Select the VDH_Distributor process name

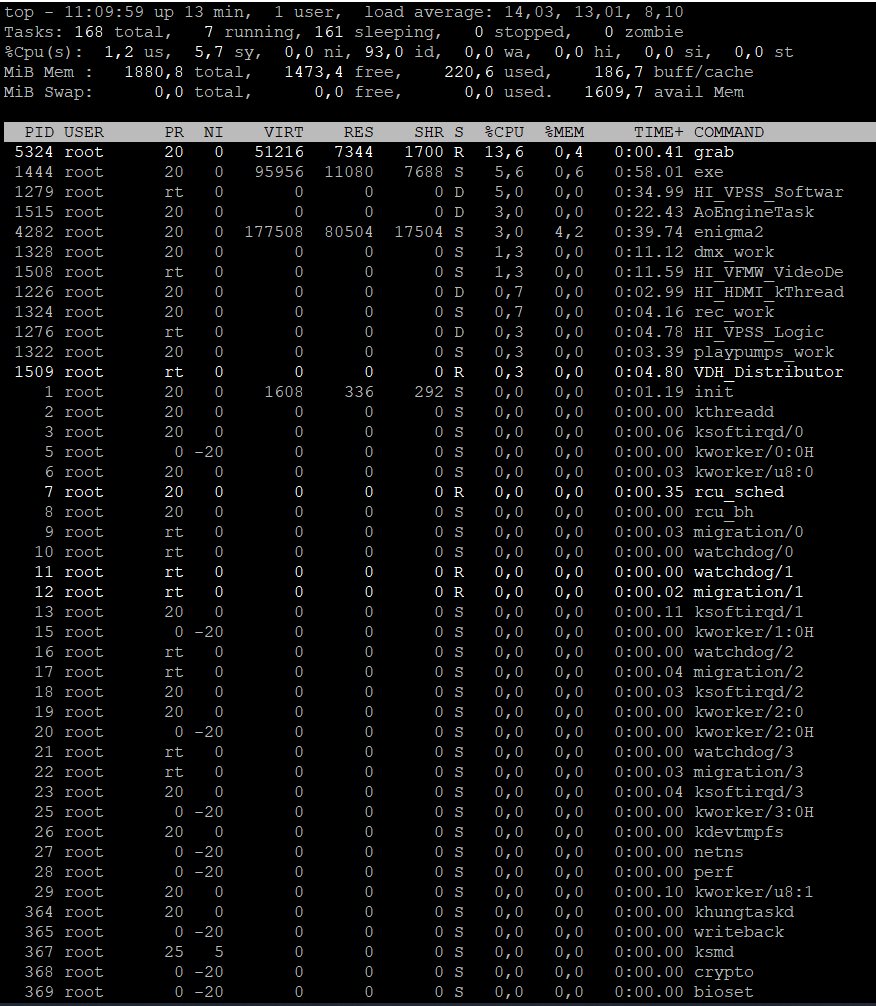768,372
